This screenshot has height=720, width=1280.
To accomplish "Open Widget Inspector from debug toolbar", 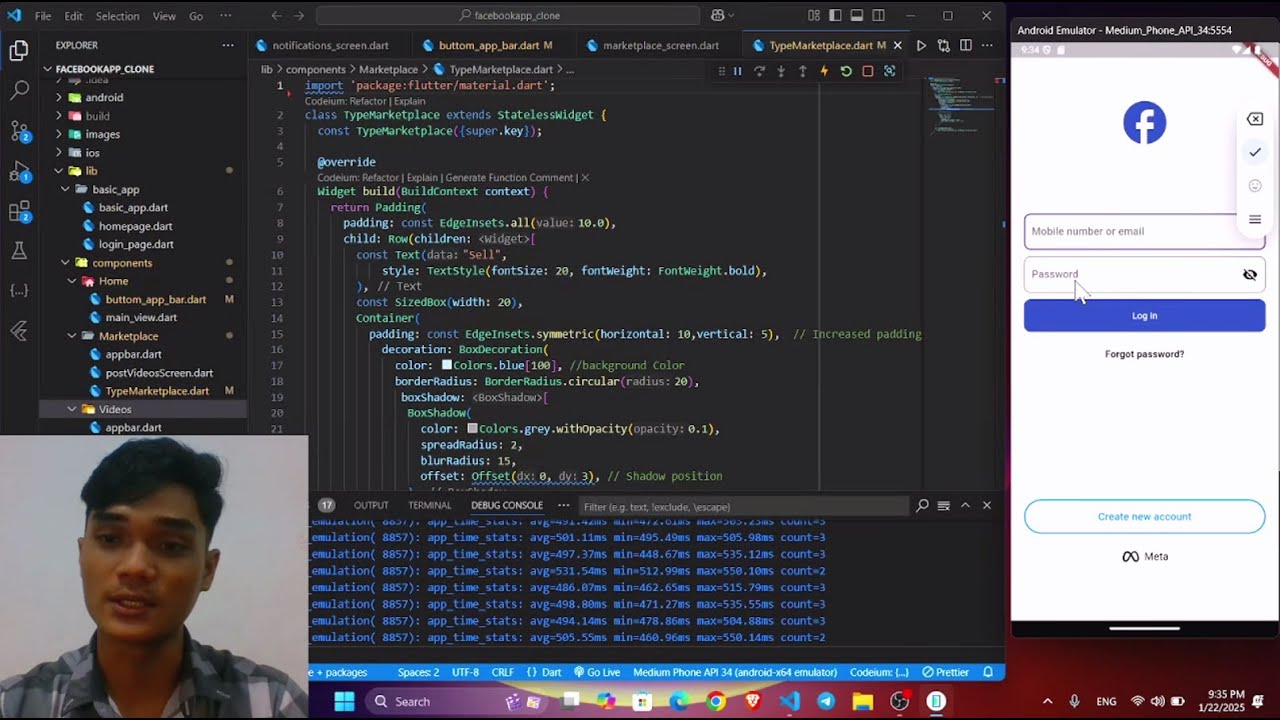I will 889,71.
